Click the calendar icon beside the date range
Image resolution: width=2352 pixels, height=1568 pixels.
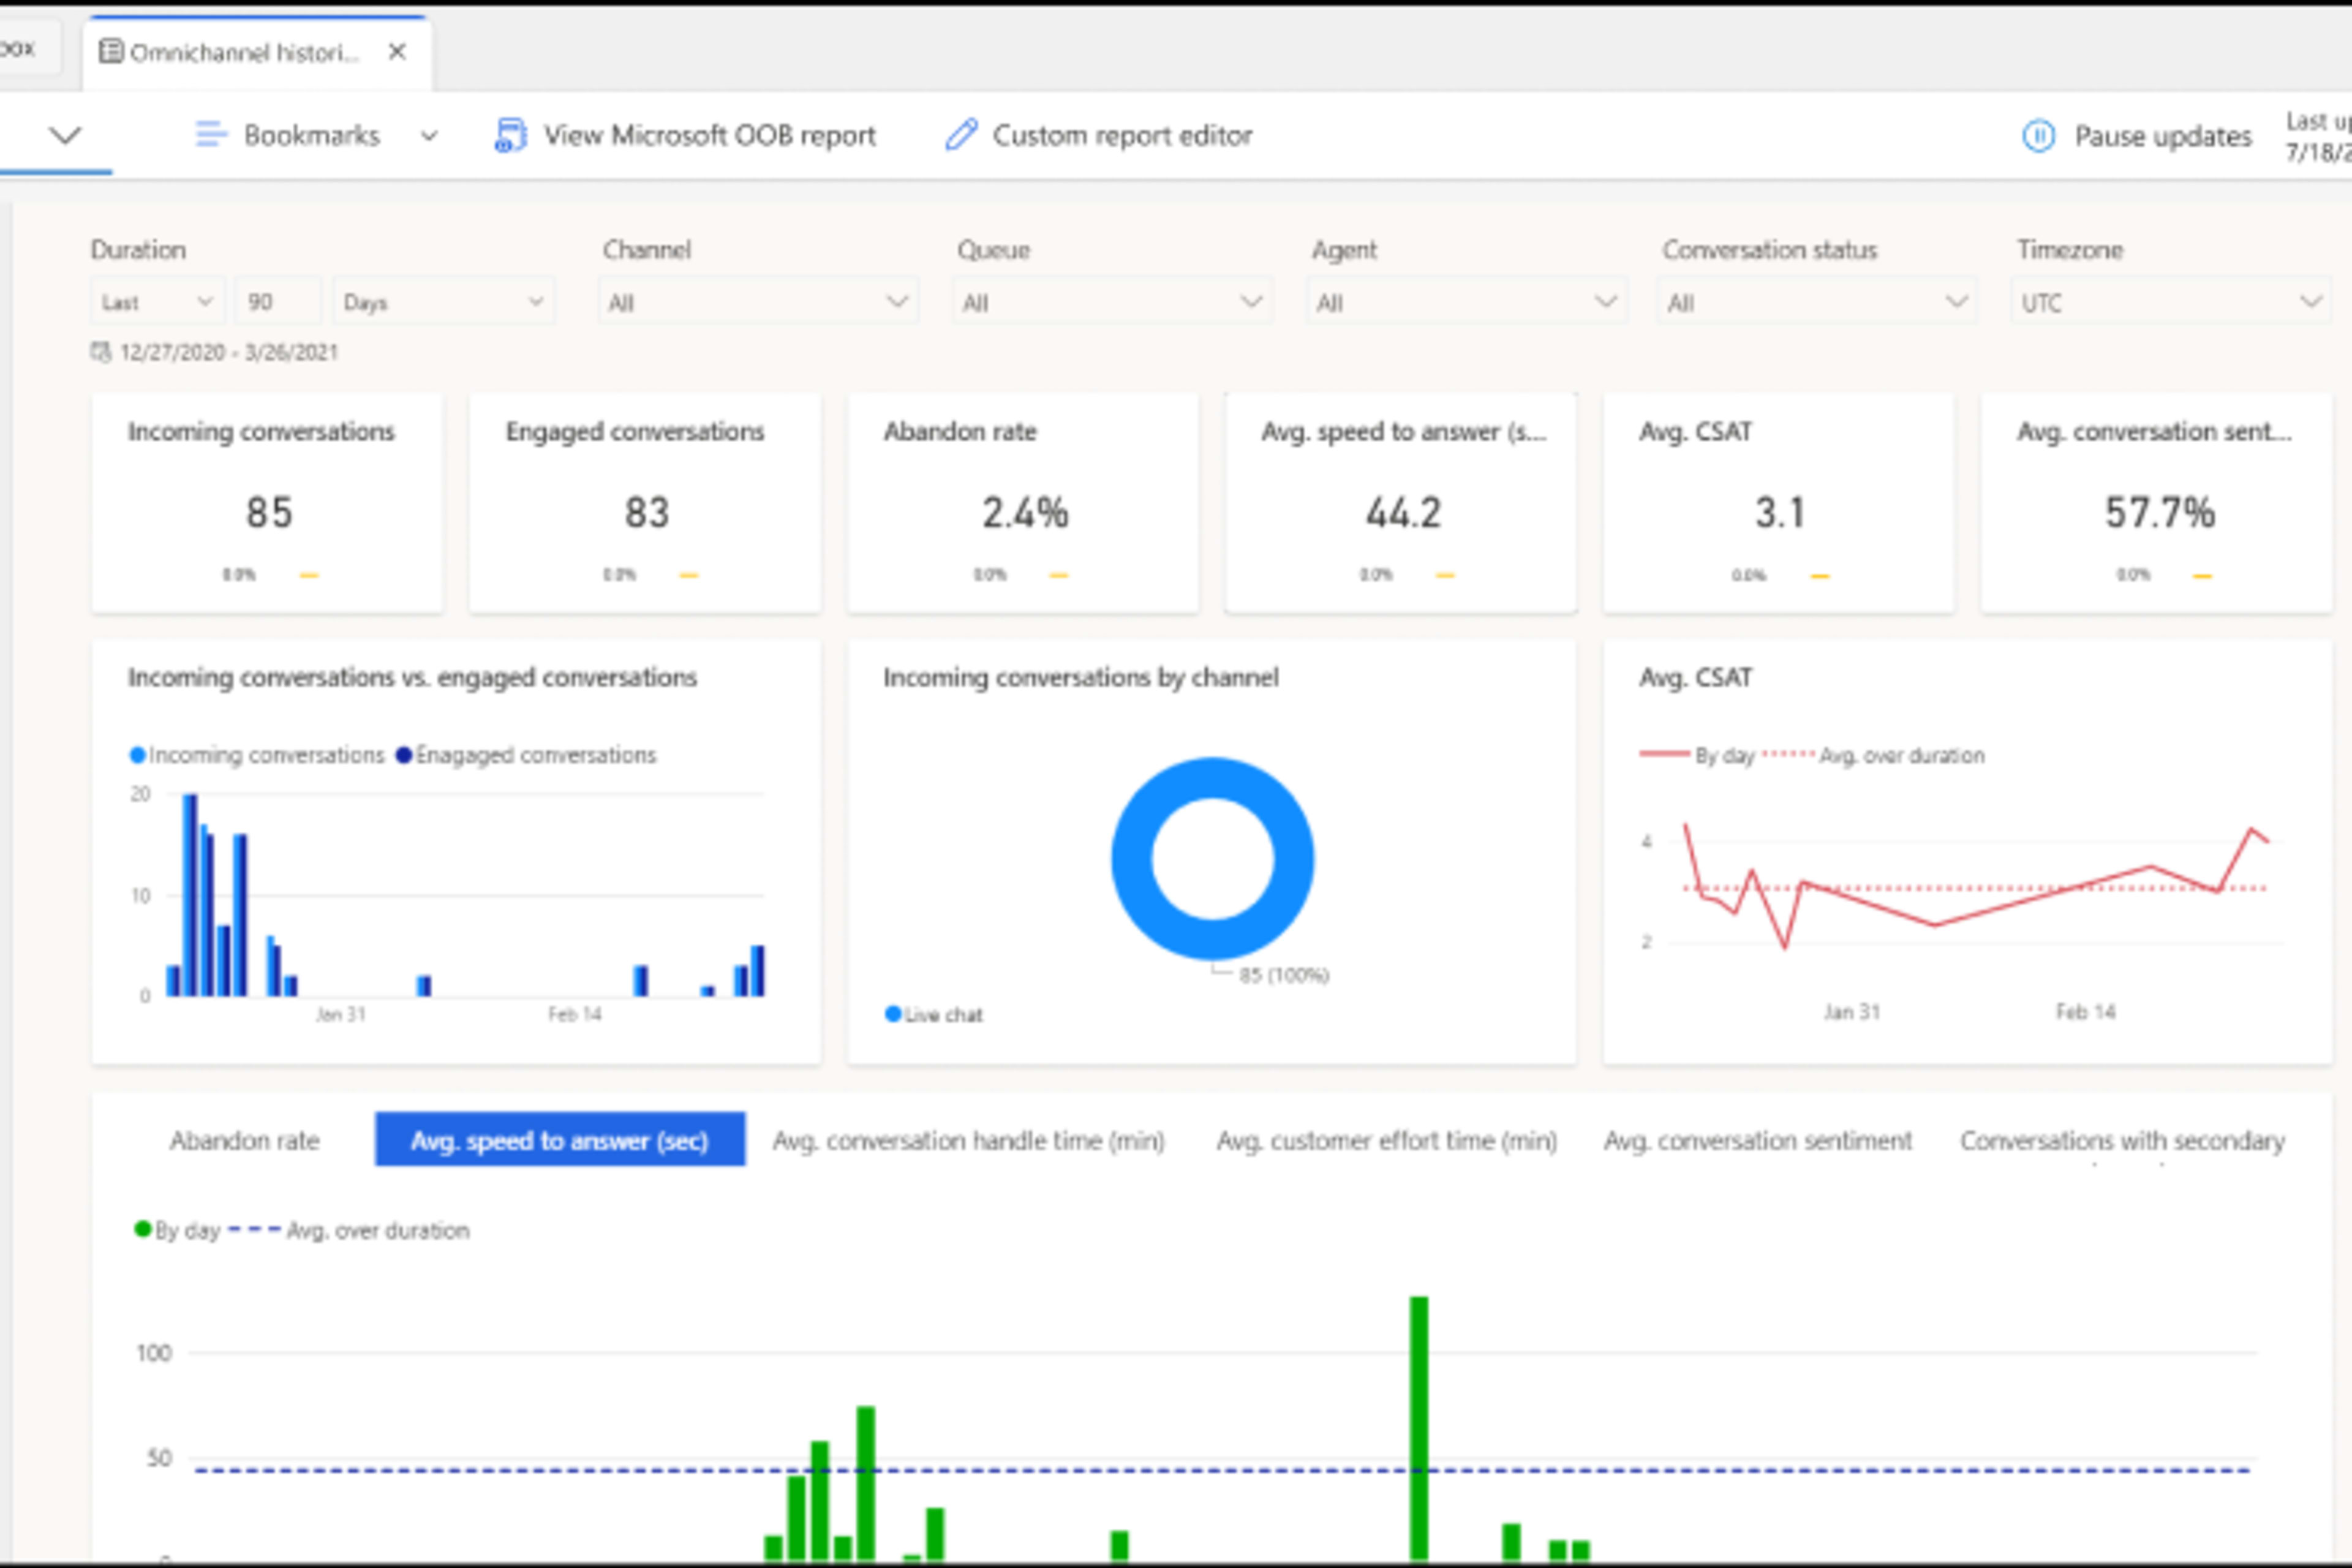click(x=100, y=352)
